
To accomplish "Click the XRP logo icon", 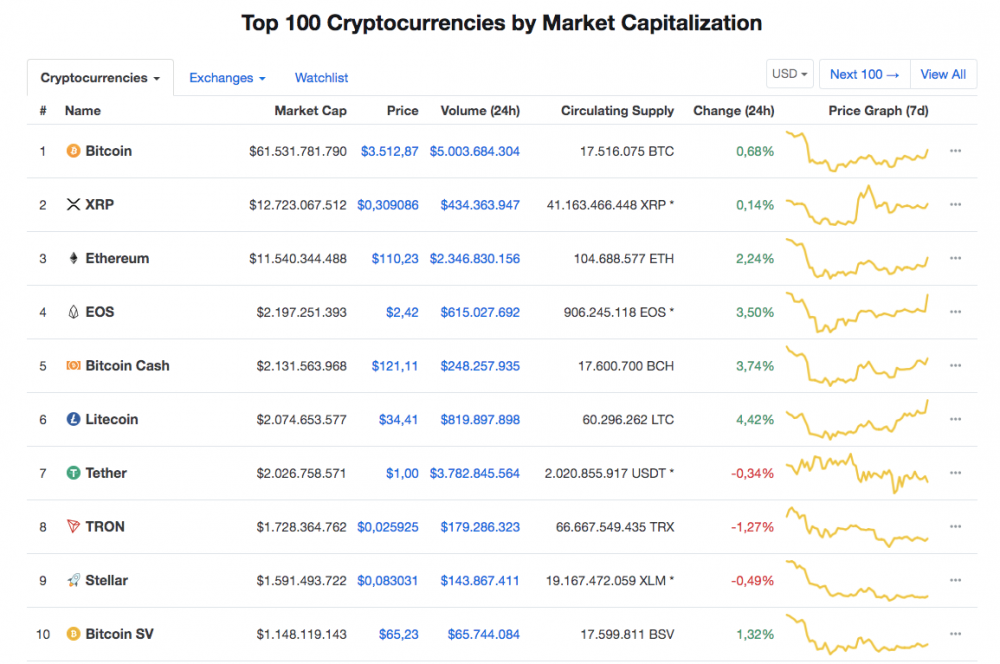I will (72, 205).
